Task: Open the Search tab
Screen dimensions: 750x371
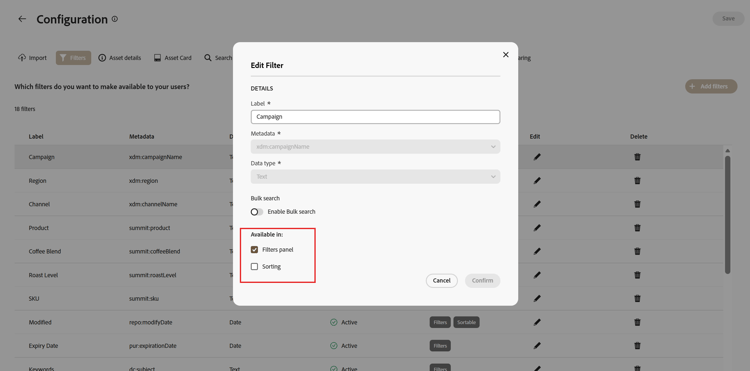Action: point(218,58)
